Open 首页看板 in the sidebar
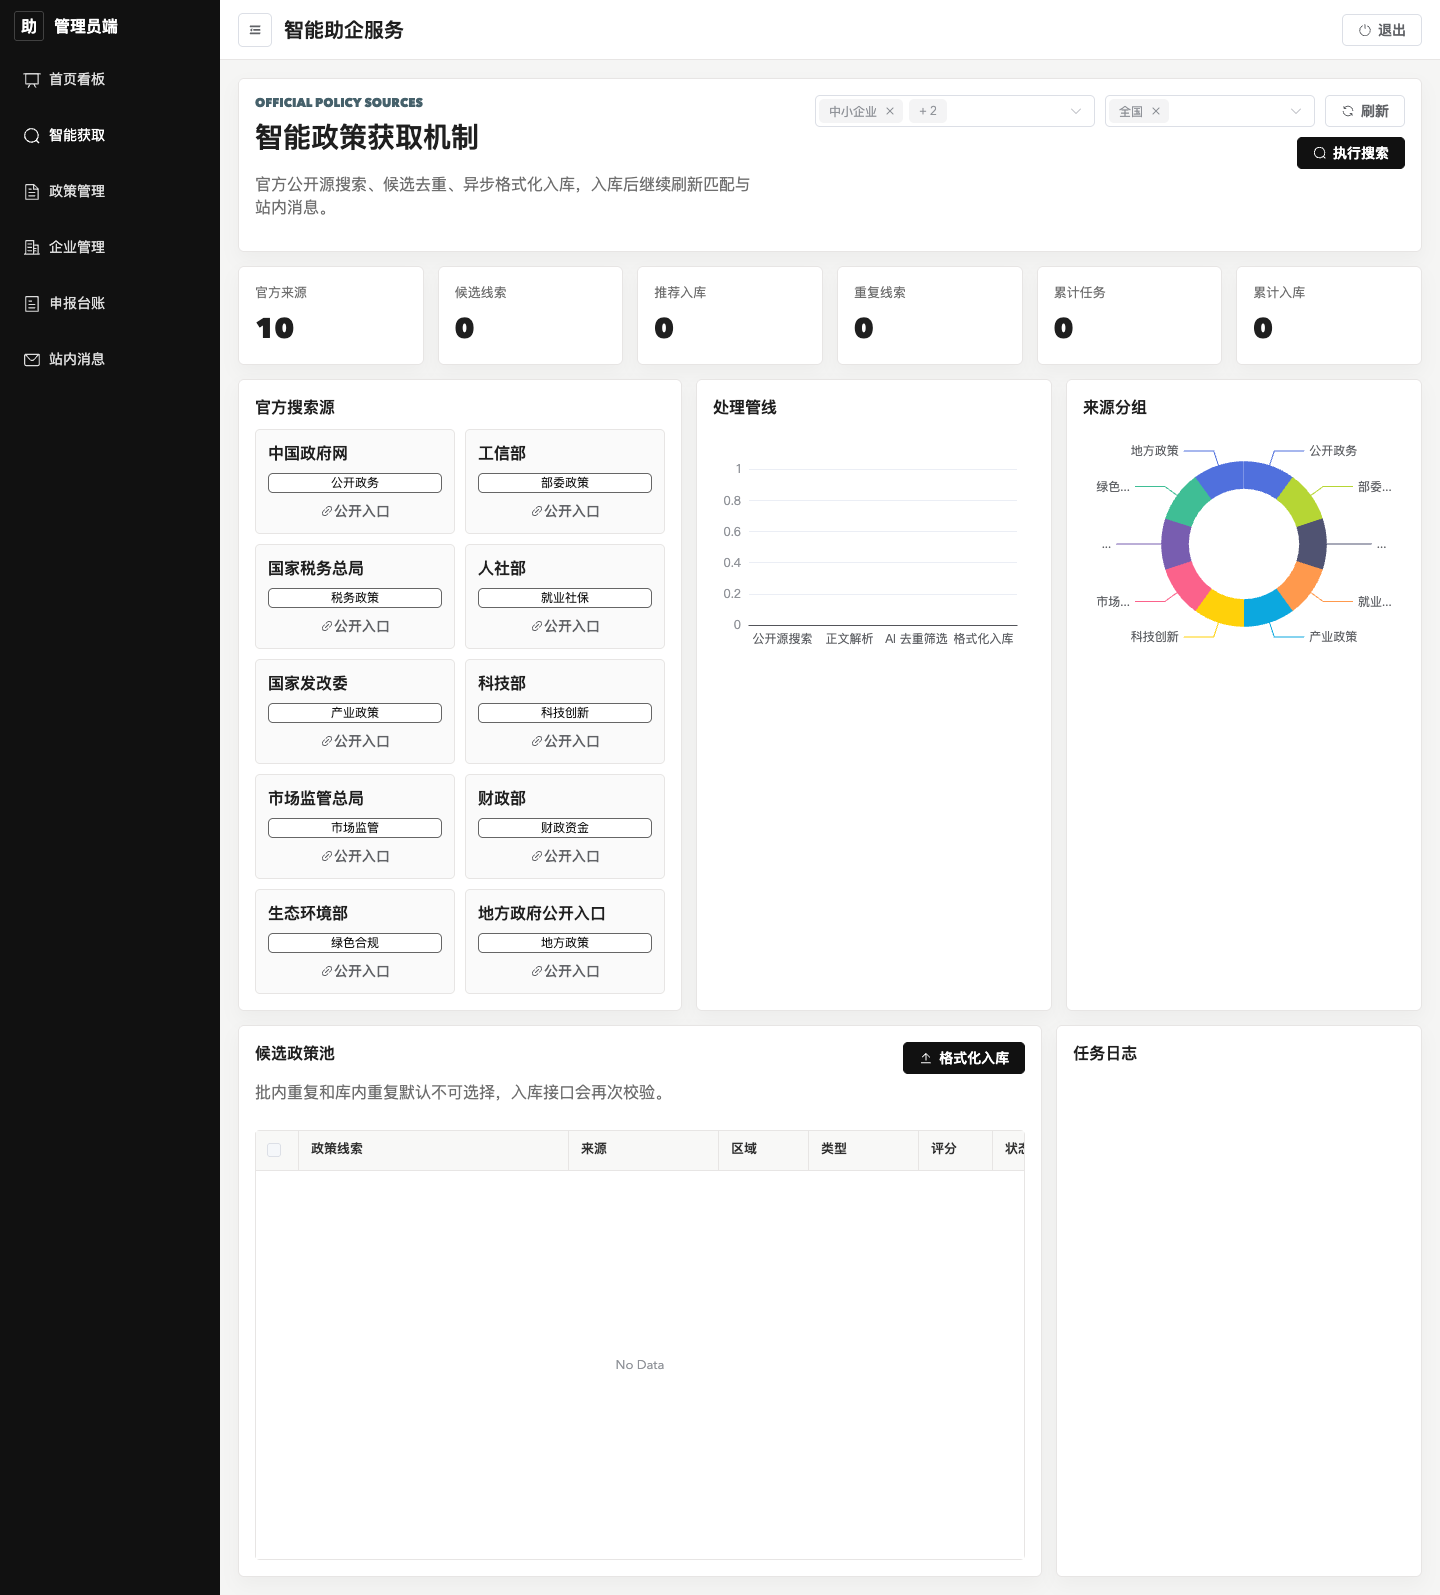The height and width of the screenshot is (1595, 1440). pos(110,79)
